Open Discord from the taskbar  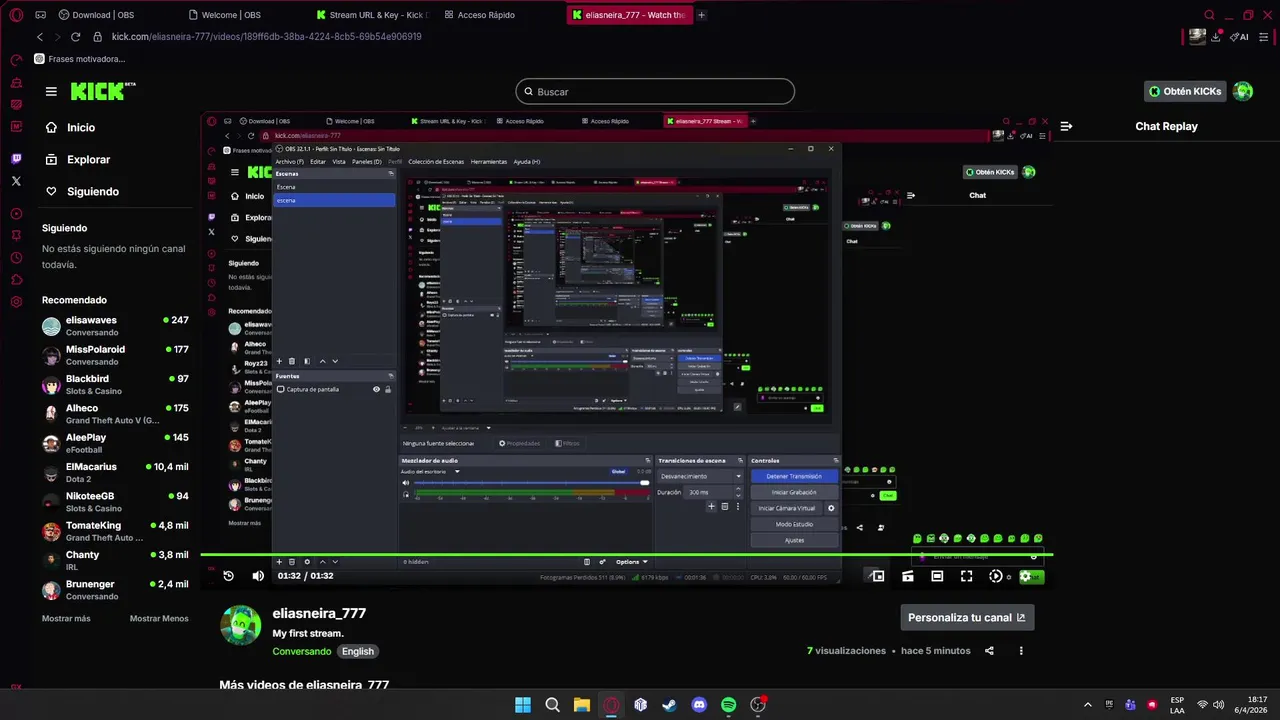pyautogui.click(x=699, y=705)
